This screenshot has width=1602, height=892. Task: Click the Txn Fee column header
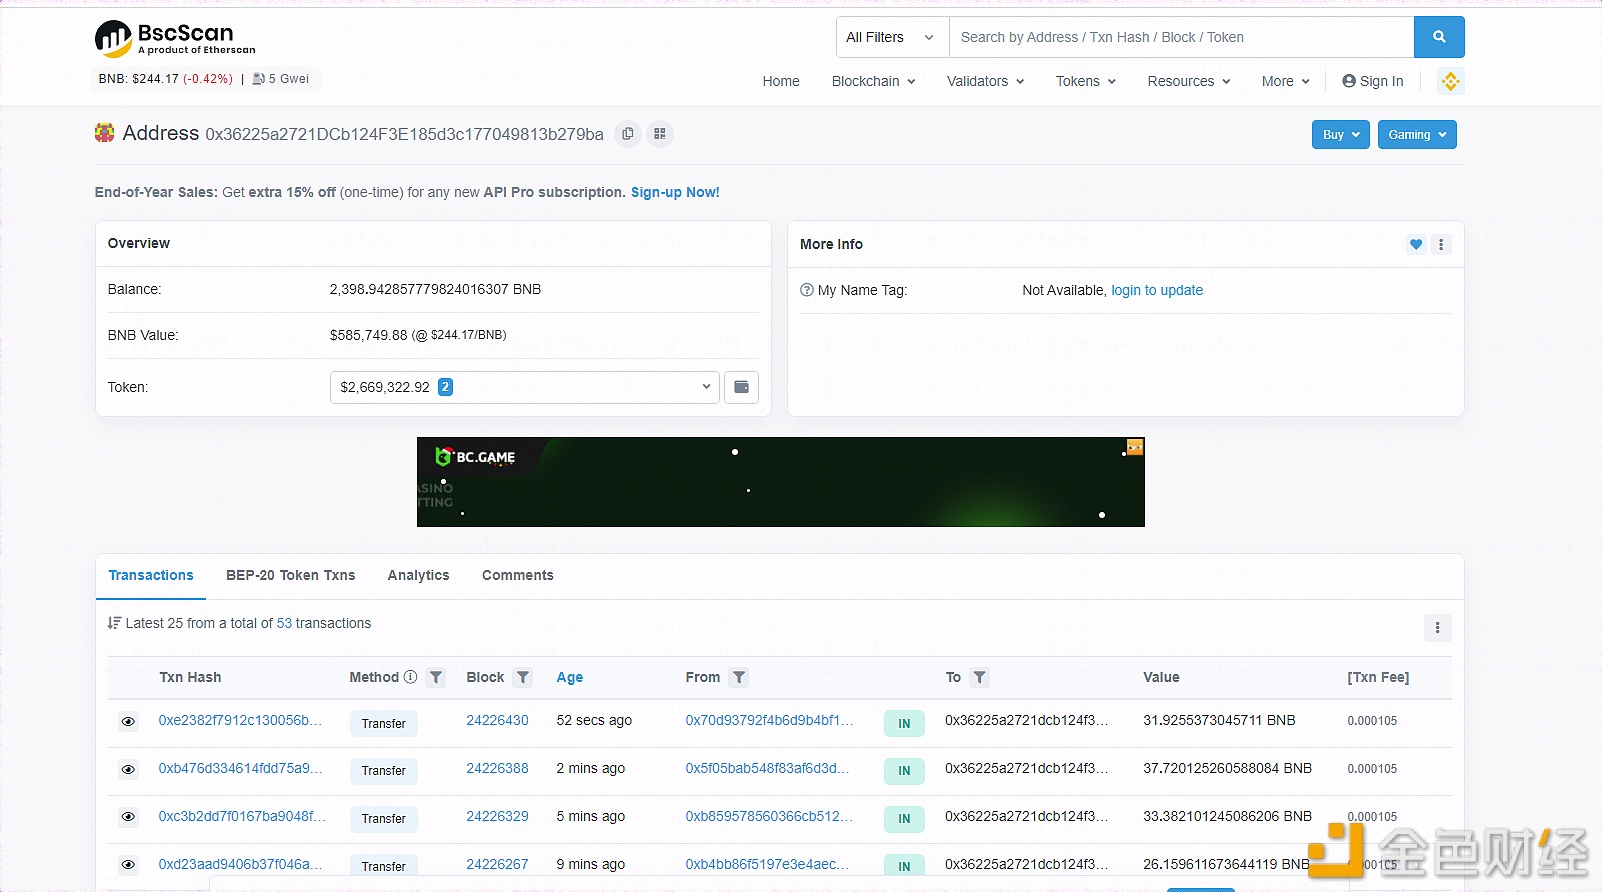point(1378,677)
